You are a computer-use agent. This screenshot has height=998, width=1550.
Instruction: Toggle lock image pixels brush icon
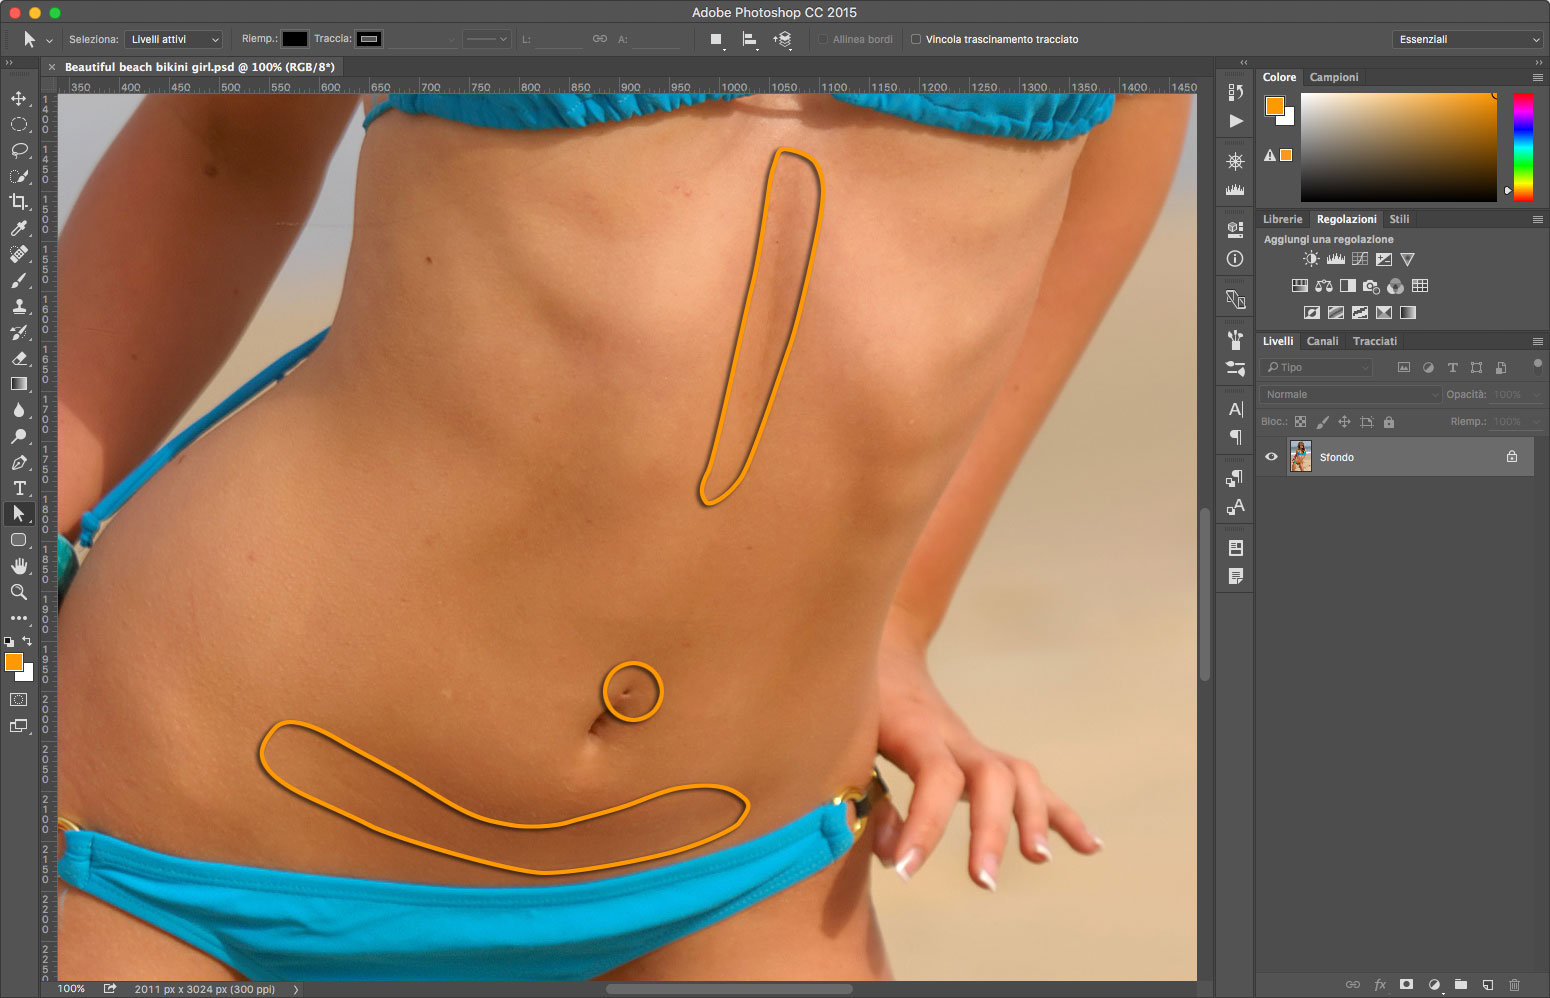pyautogui.click(x=1322, y=422)
